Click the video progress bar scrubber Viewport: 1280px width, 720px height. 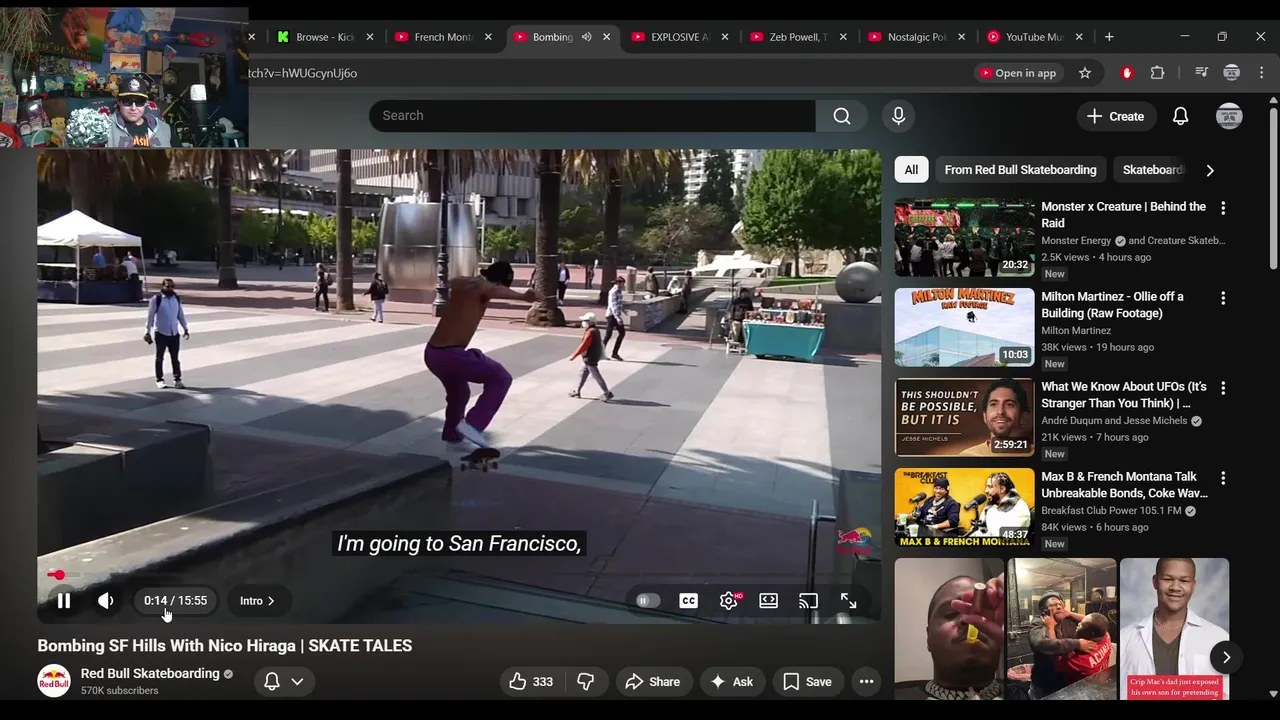pyautogui.click(x=58, y=575)
